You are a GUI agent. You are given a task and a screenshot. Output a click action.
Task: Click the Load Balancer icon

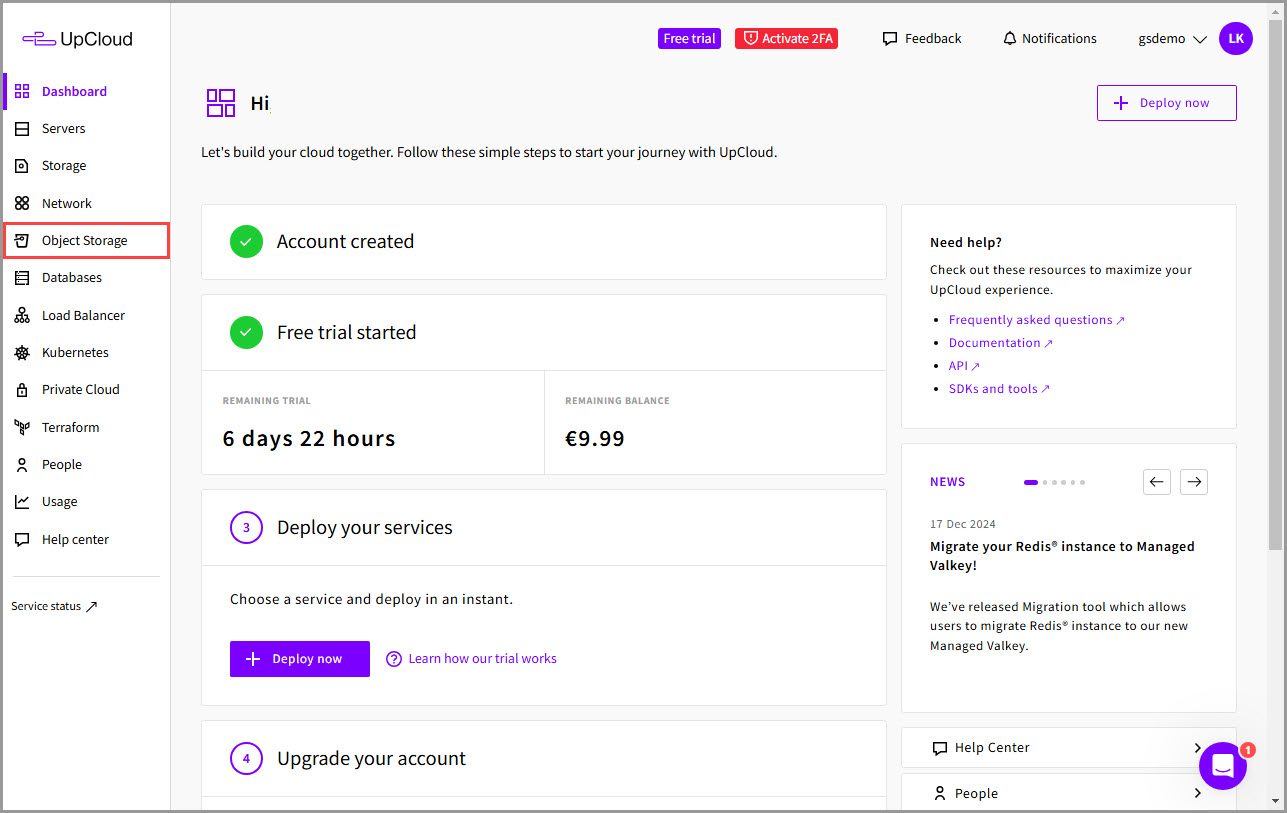click(x=22, y=315)
